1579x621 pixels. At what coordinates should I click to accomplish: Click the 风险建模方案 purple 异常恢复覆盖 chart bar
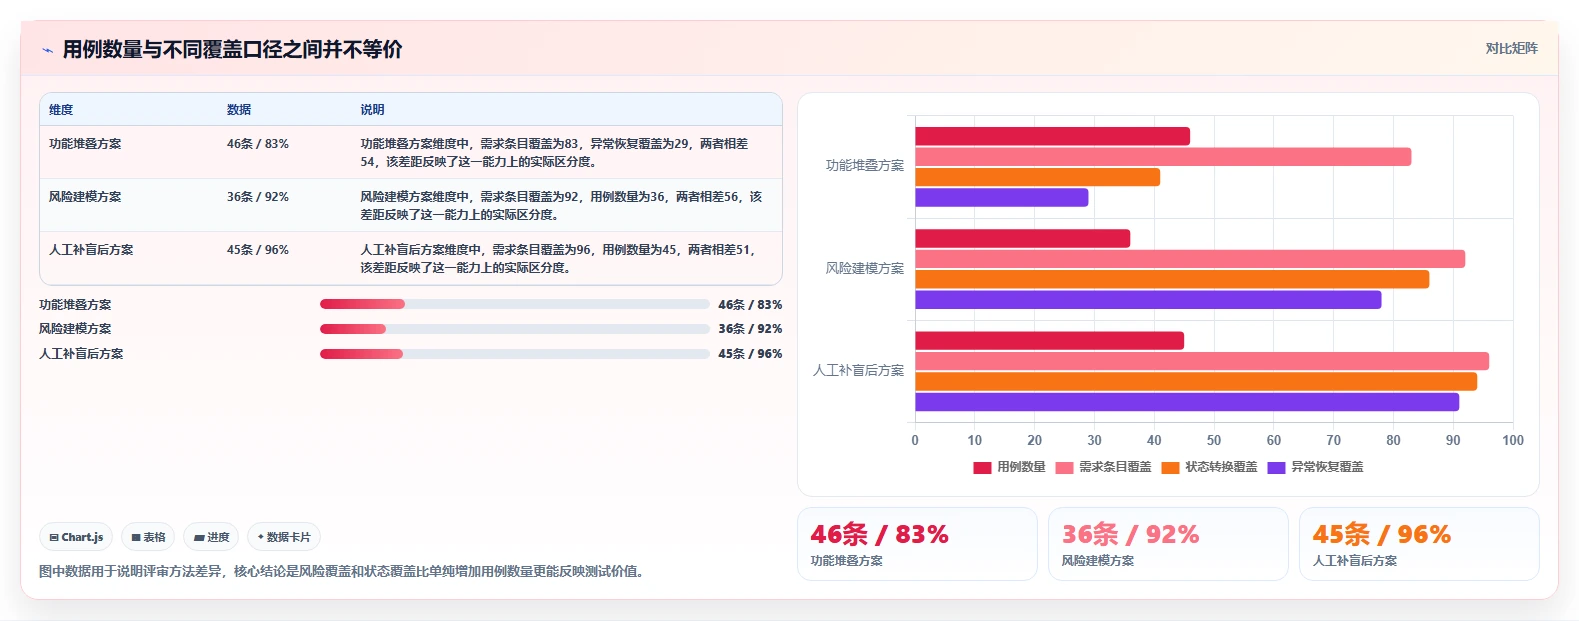pos(1148,300)
